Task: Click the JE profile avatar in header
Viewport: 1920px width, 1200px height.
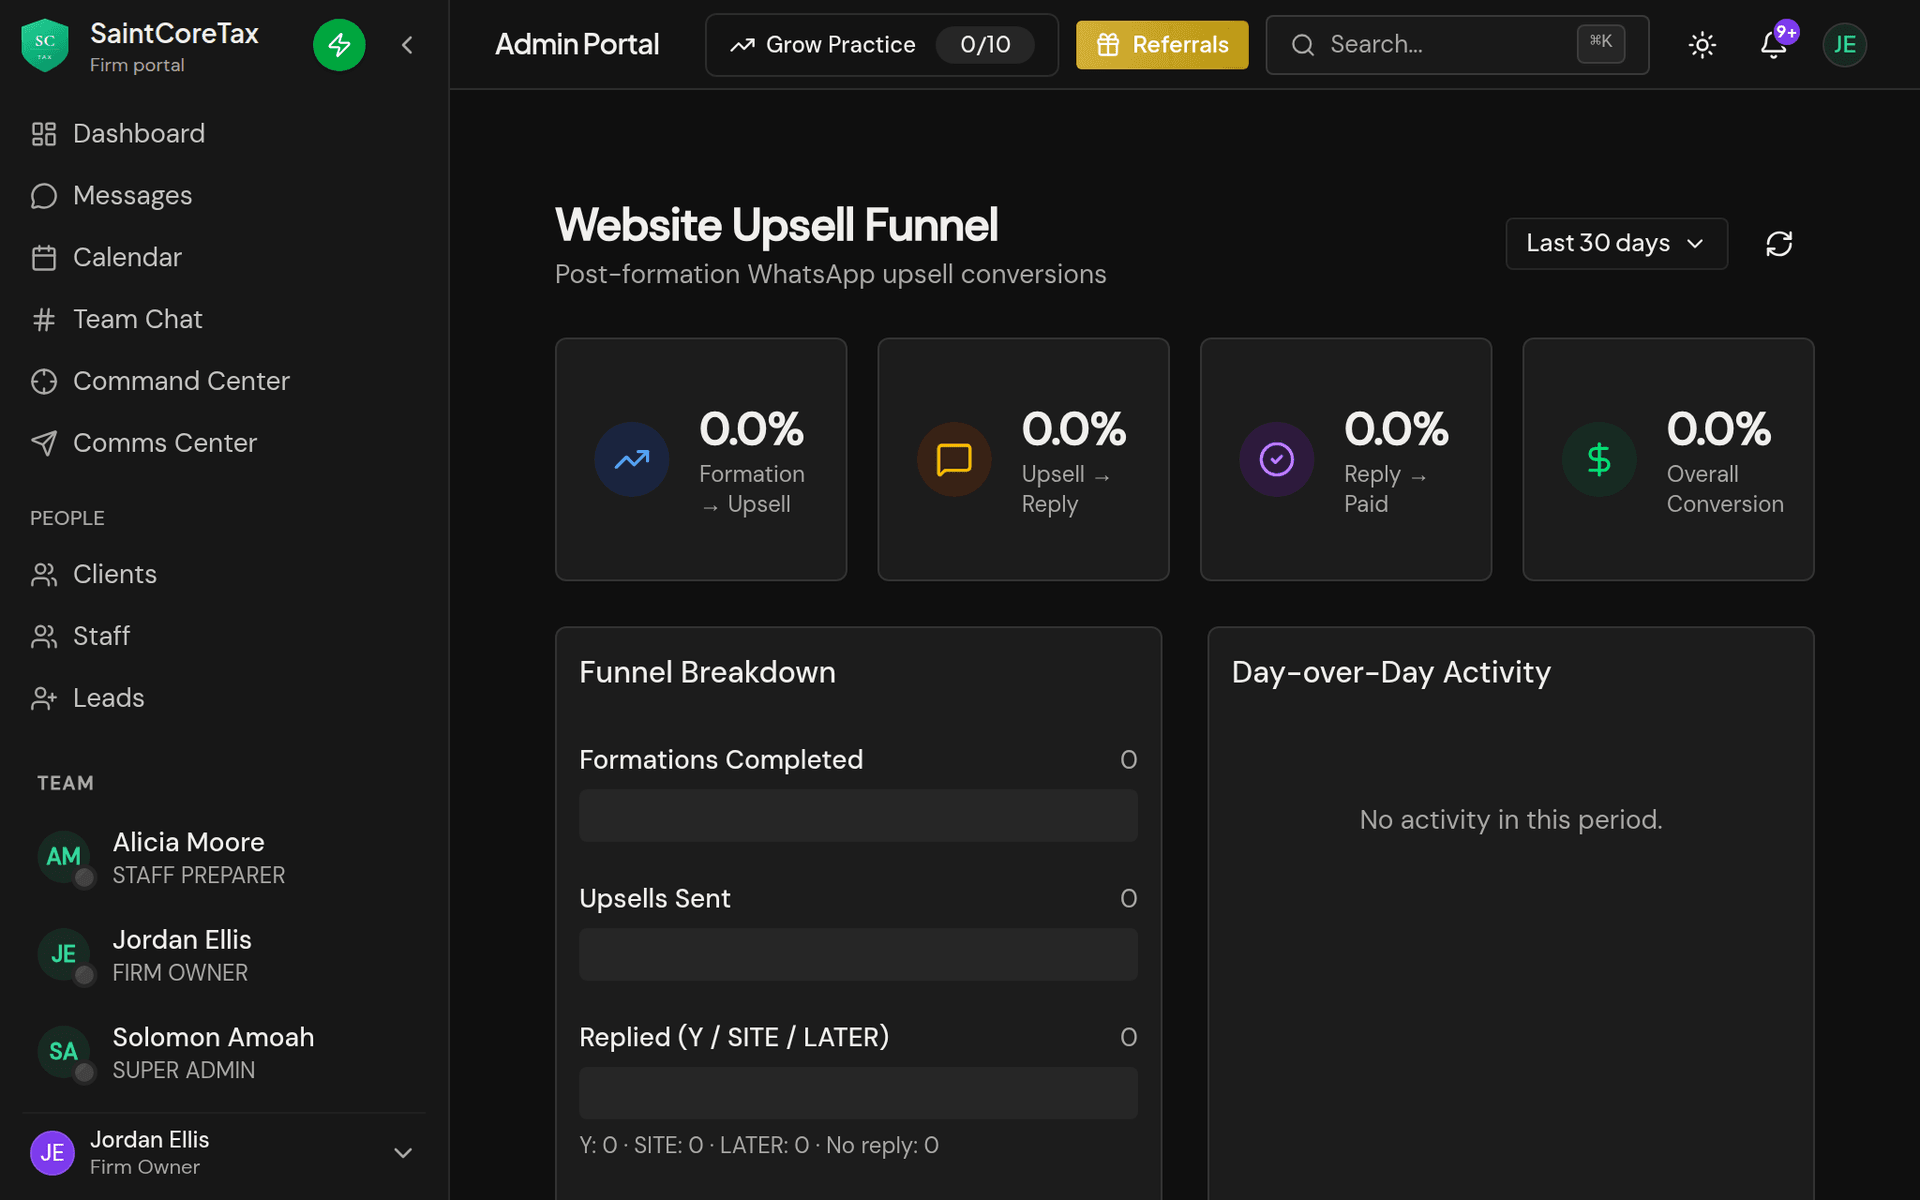Action: pyautogui.click(x=1845, y=45)
